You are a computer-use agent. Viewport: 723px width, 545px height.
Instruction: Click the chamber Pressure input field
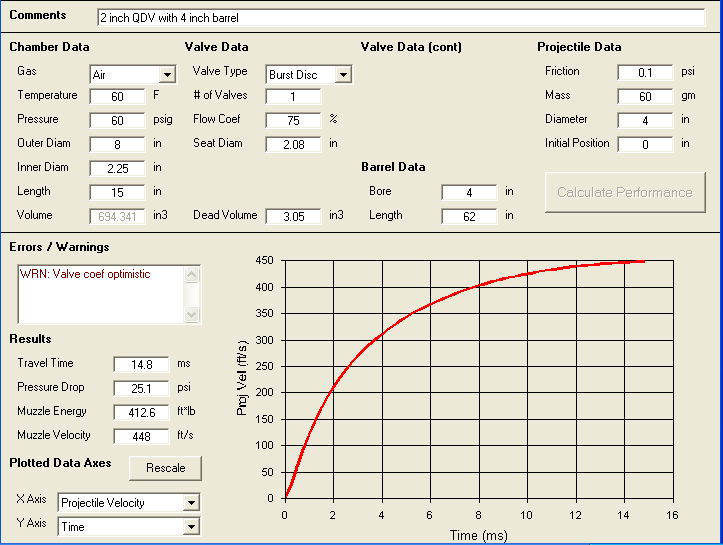[x=118, y=120]
